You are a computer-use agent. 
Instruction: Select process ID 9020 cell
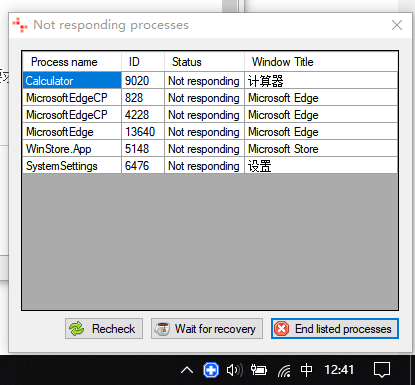pos(143,81)
